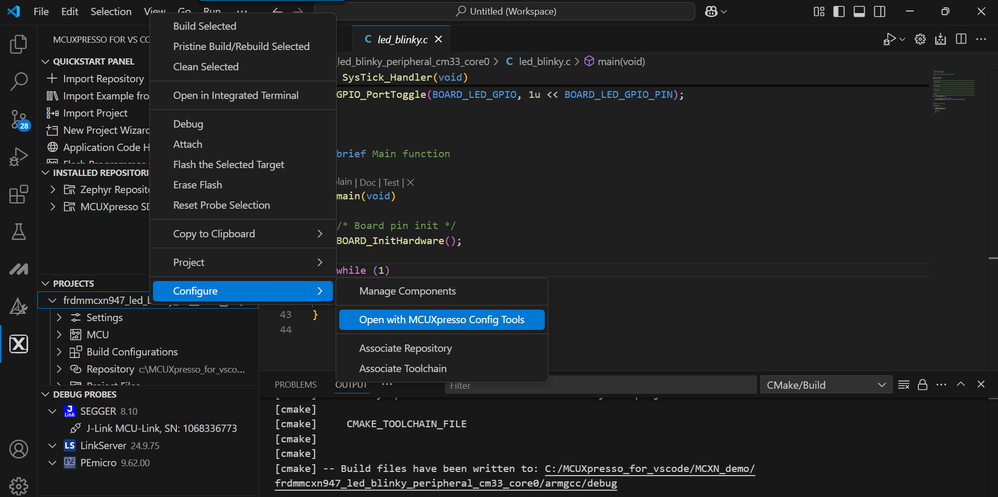This screenshot has height=497, width=998.
Task: Expand the Build Configurations tree node
Action: click(59, 352)
